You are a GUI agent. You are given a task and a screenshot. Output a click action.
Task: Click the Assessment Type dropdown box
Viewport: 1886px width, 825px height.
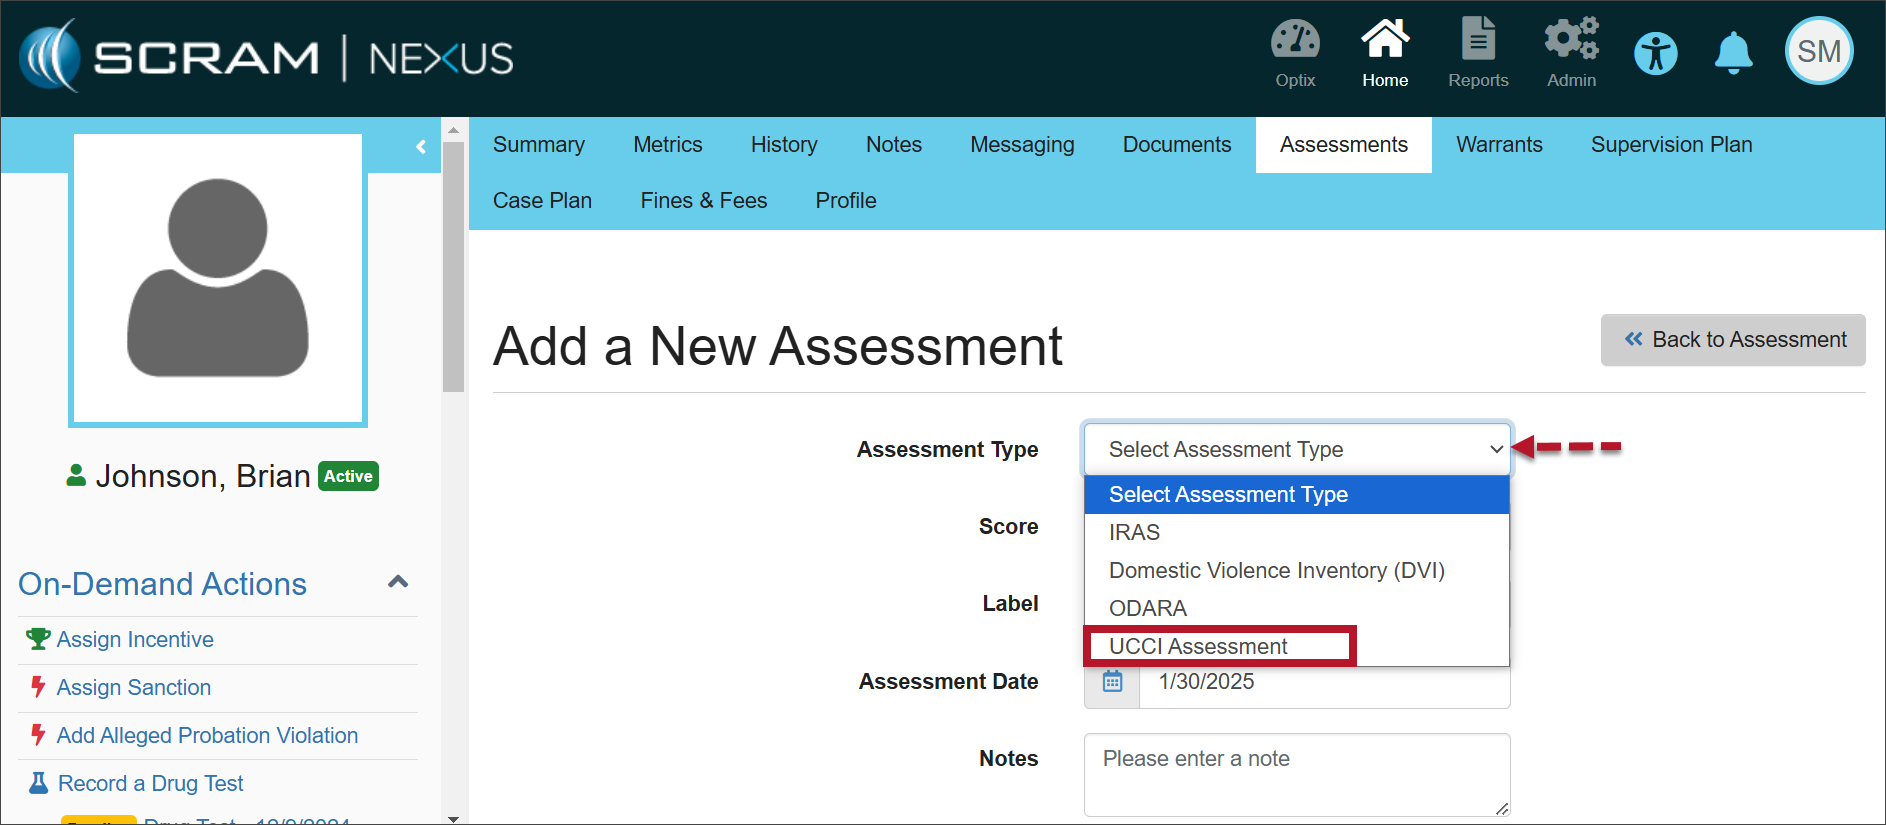[x=1296, y=450]
